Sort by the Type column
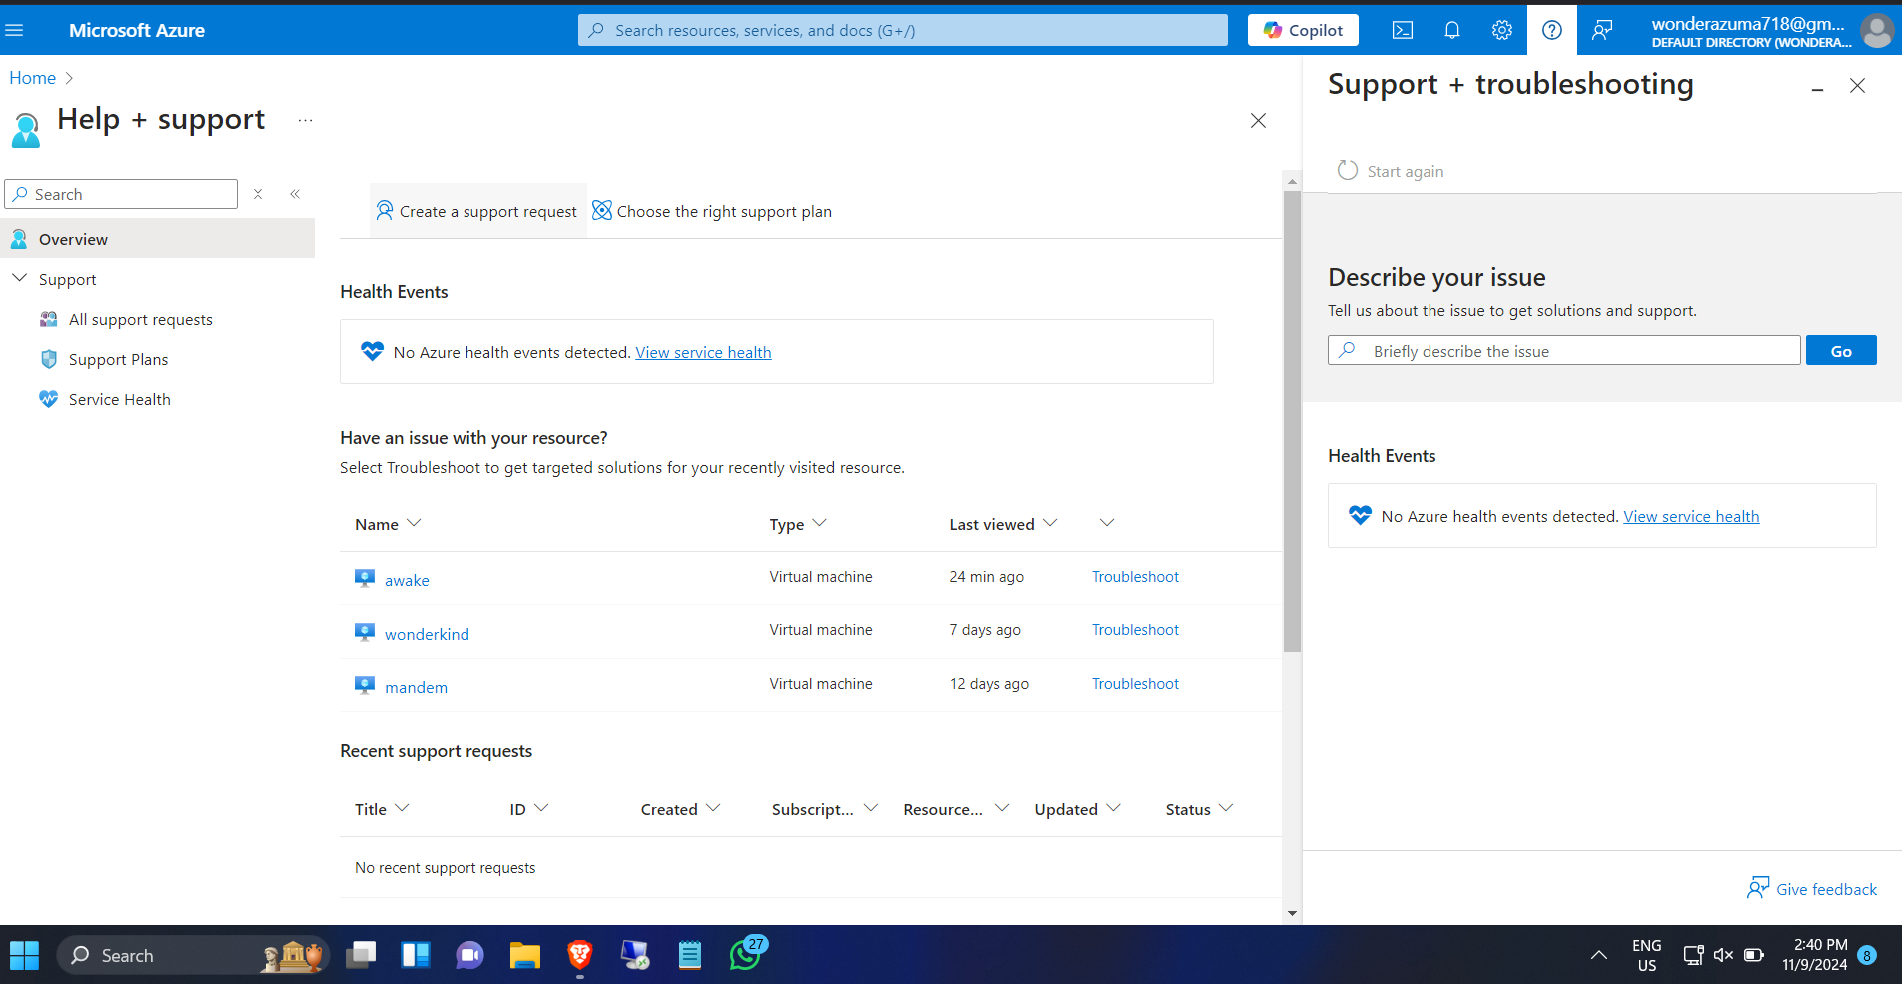The width and height of the screenshot is (1902, 984). (797, 524)
